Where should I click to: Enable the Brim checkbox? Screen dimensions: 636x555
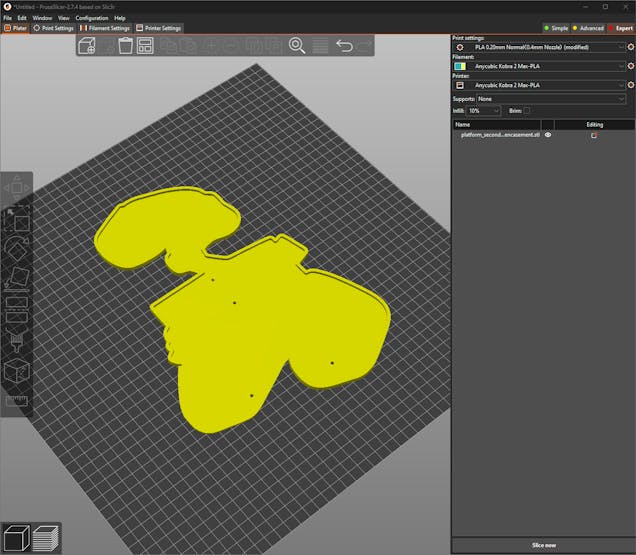pos(527,110)
